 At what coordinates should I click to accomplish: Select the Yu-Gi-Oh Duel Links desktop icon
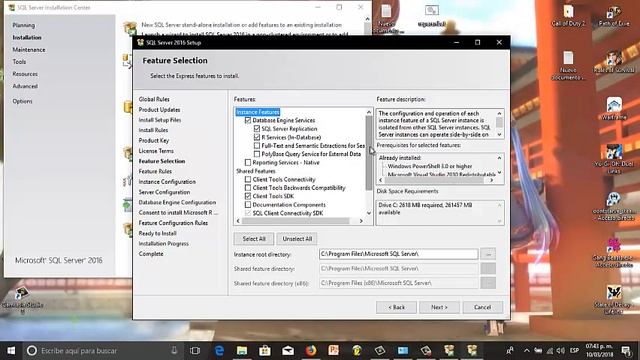614,159
